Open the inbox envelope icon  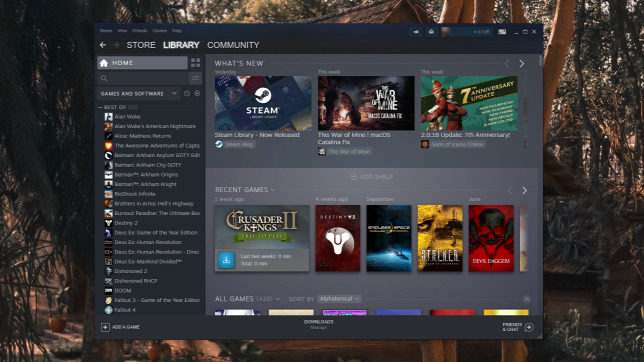(x=431, y=32)
